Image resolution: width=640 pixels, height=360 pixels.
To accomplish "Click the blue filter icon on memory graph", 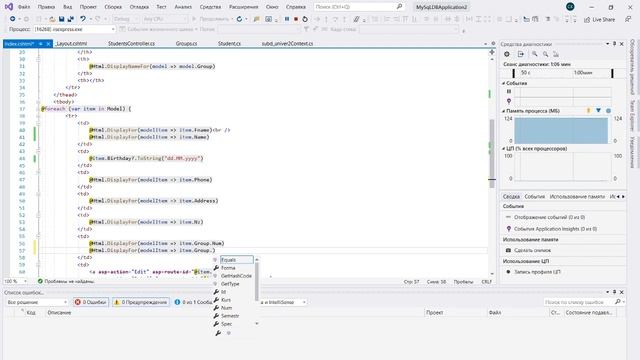I will point(598,111).
